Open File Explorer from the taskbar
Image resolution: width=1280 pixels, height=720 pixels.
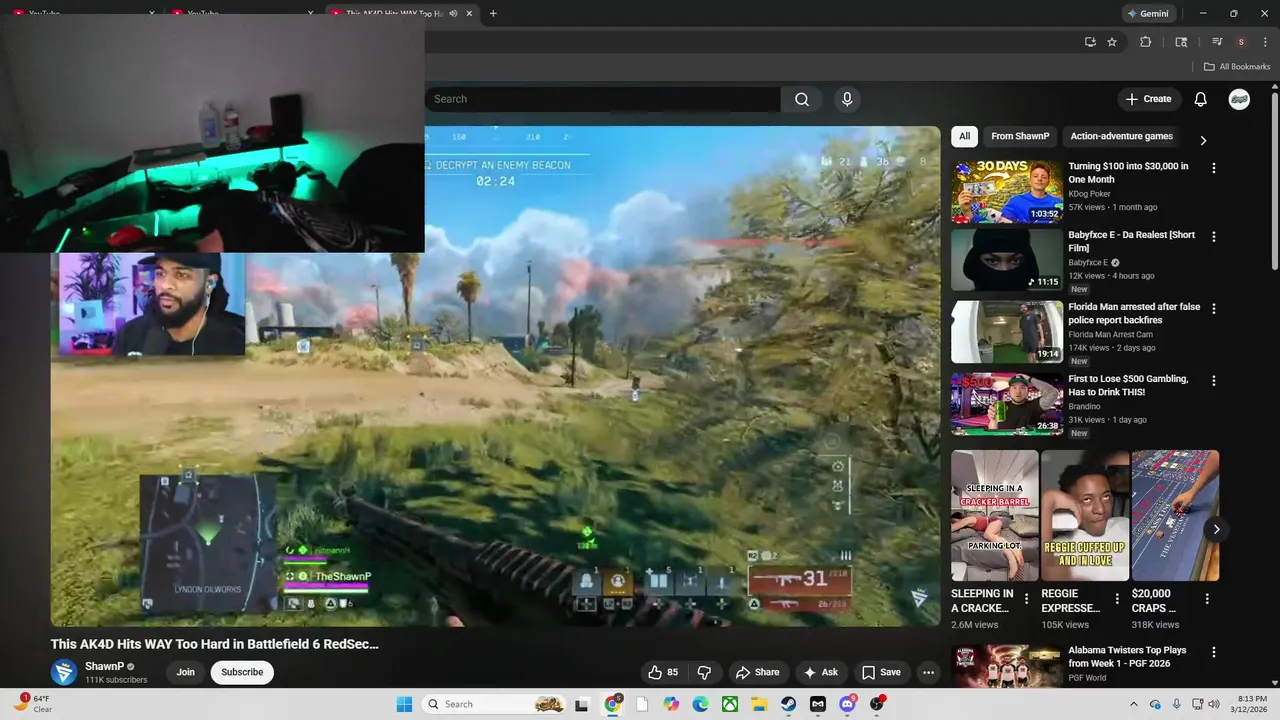pyautogui.click(x=759, y=704)
